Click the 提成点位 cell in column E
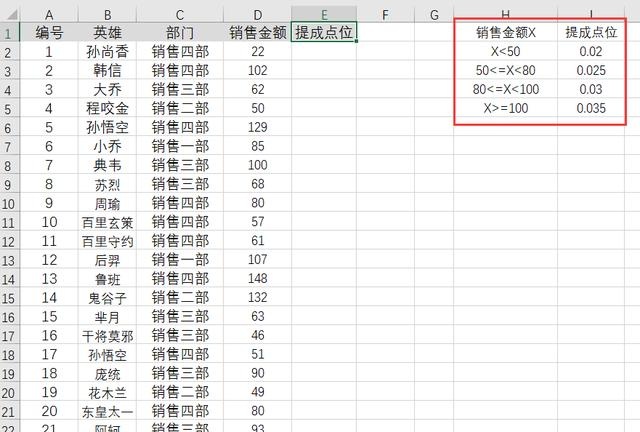This screenshot has height=432, width=640. coord(324,32)
